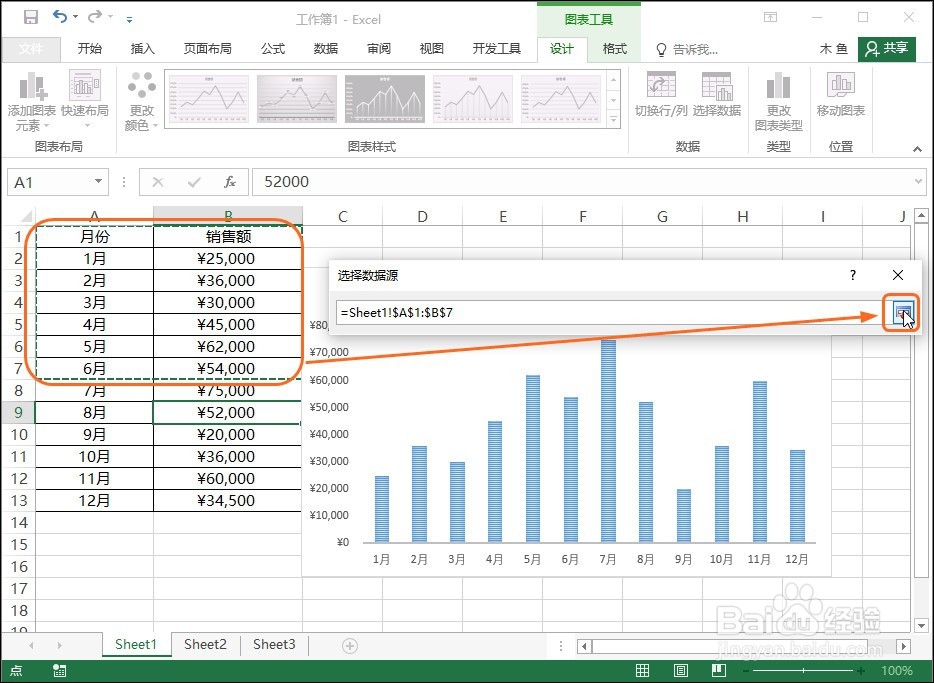This screenshot has width=934, height=683.
Task: Switch to Normal view in the status bar
Action: pyautogui.click(x=642, y=670)
